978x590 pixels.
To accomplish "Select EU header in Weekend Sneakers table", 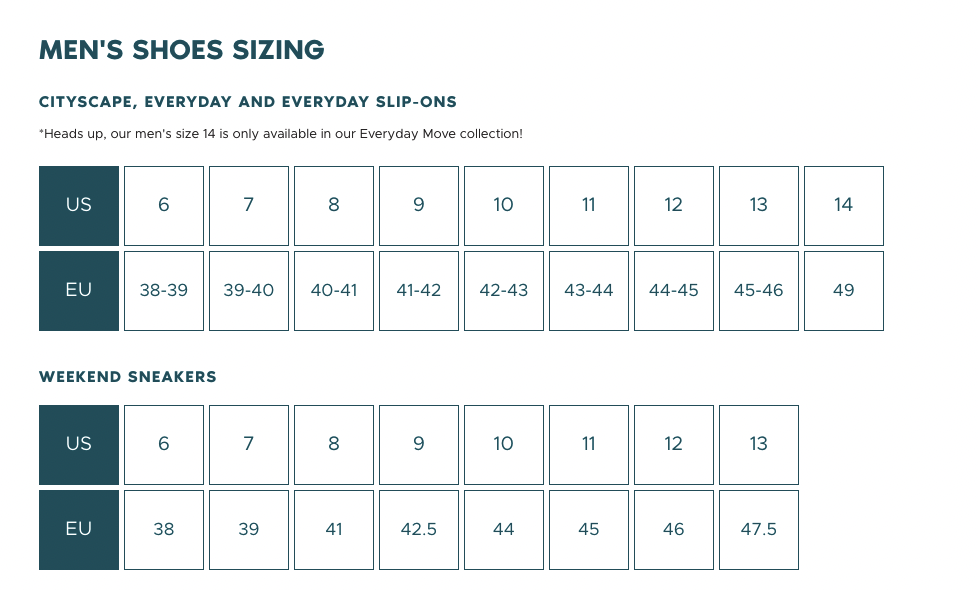I will [x=78, y=529].
